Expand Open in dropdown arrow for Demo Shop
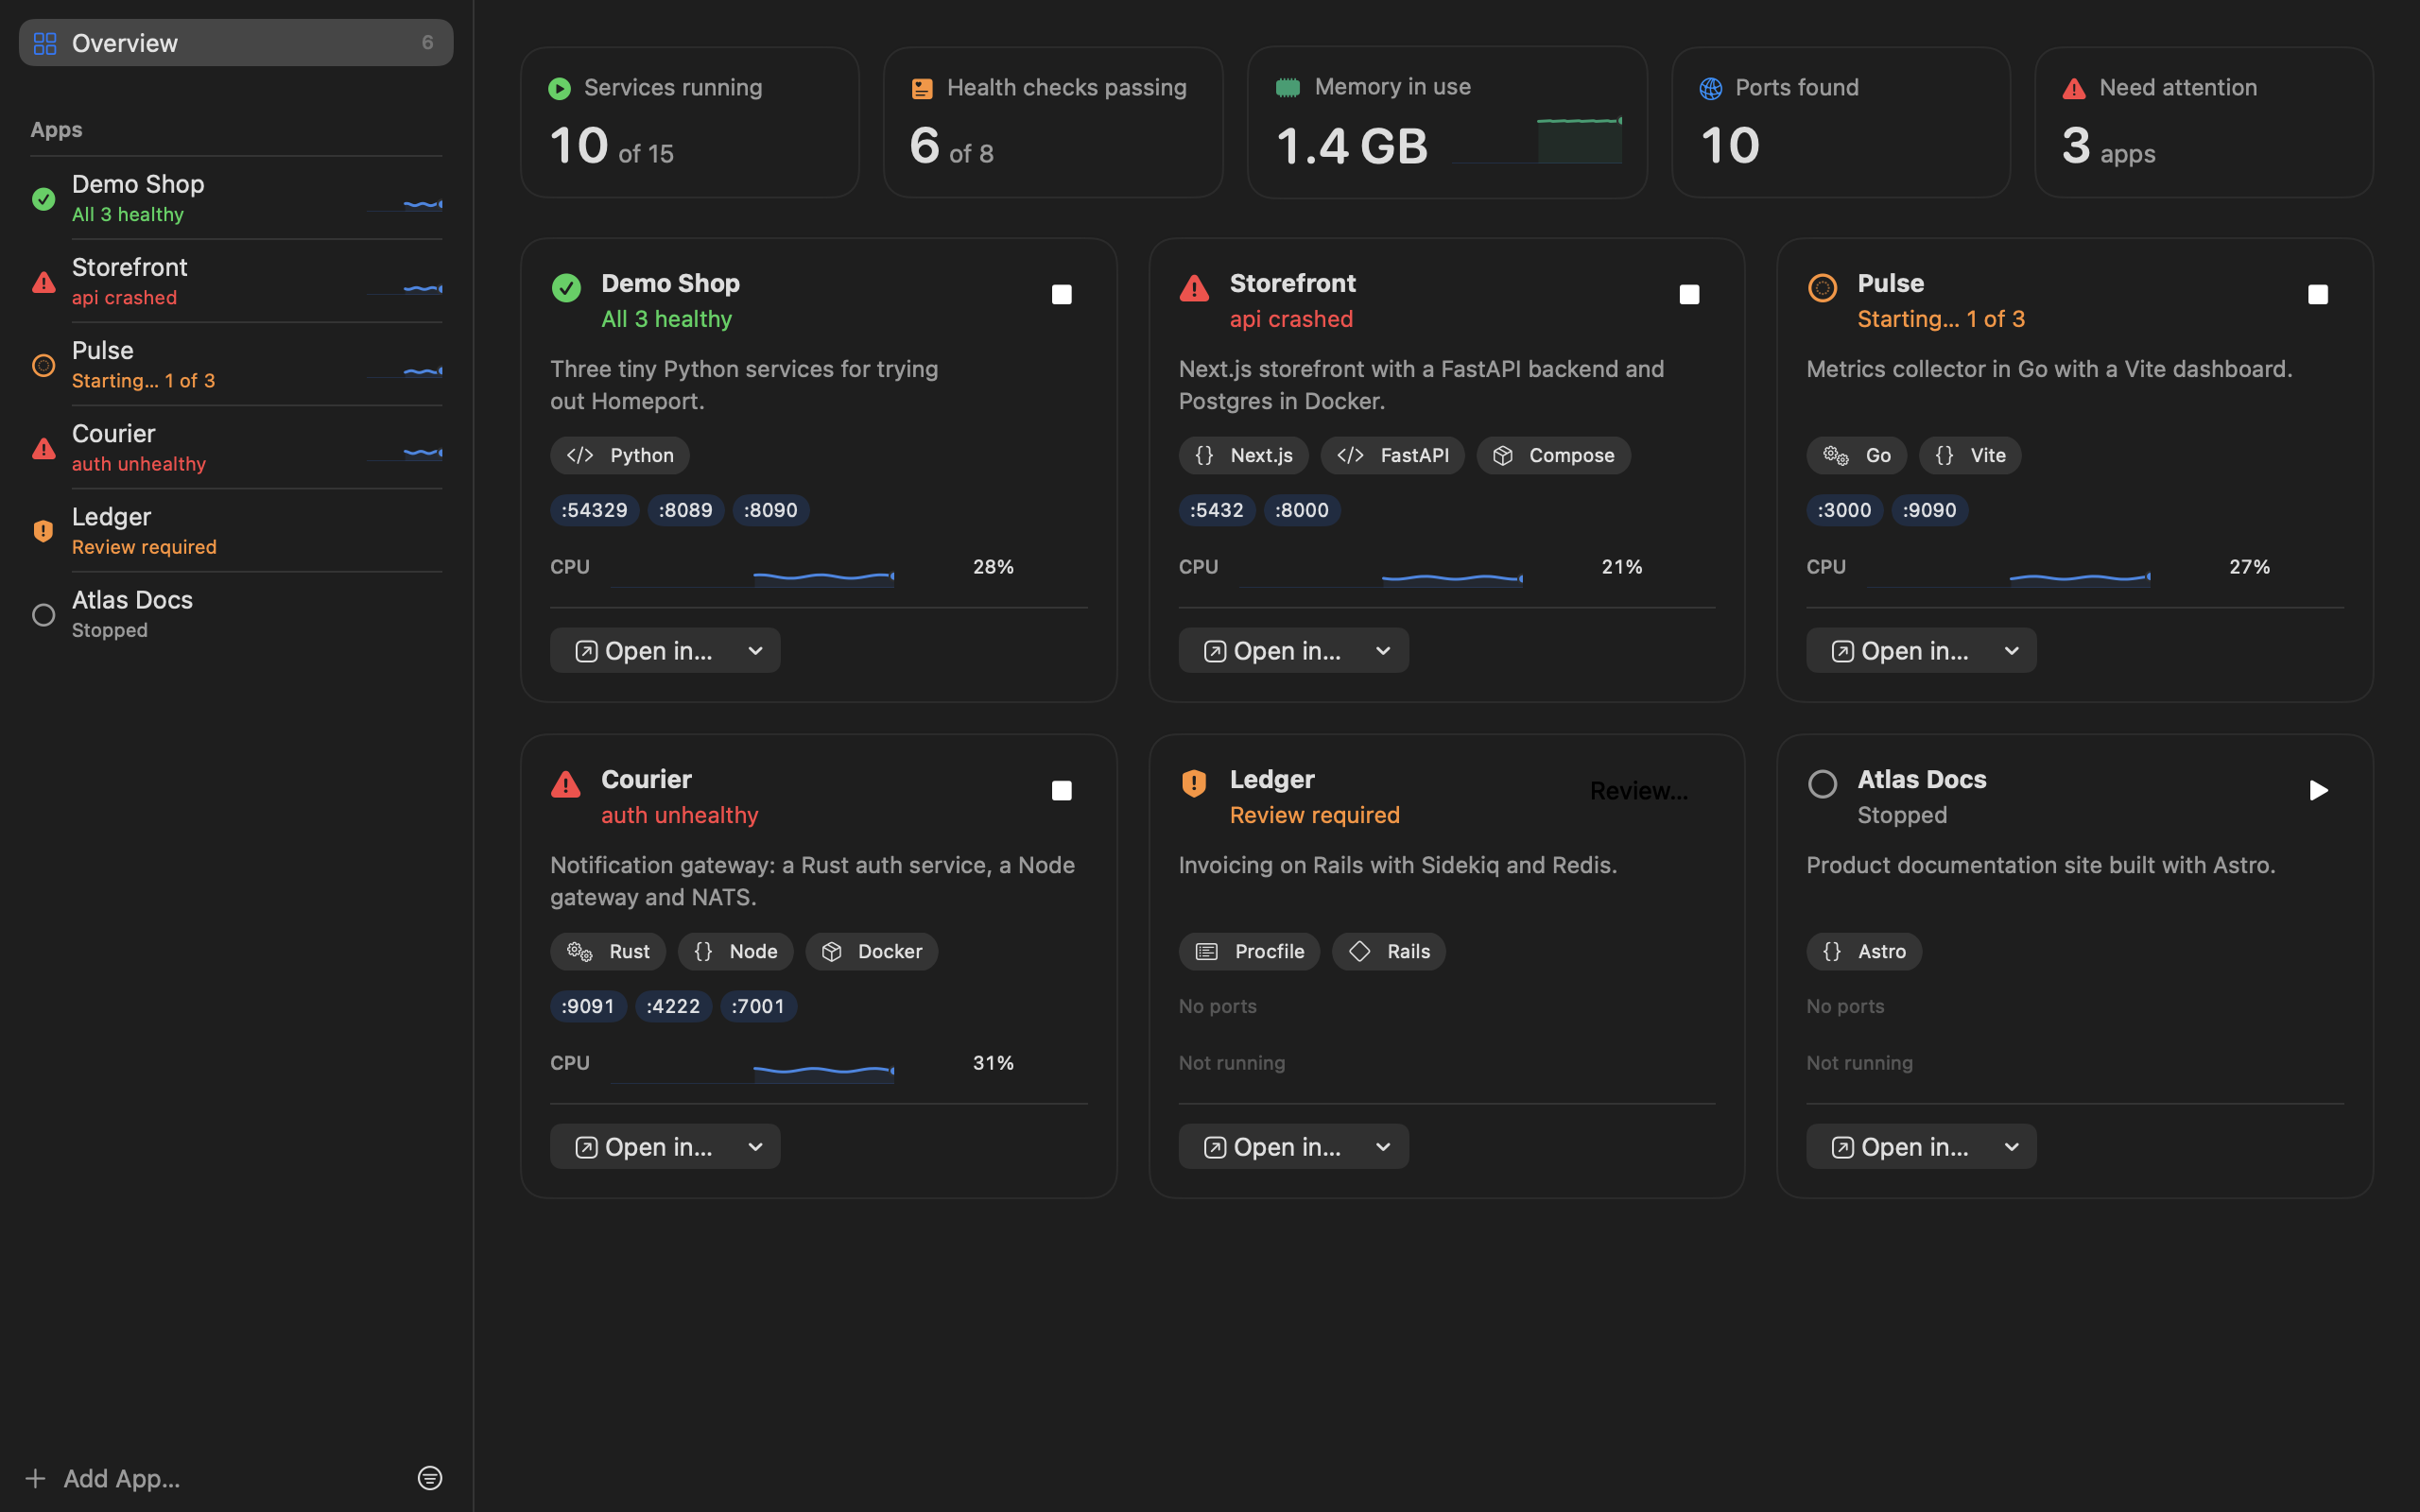The image size is (2420, 1512). pyautogui.click(x=755, y=651)
